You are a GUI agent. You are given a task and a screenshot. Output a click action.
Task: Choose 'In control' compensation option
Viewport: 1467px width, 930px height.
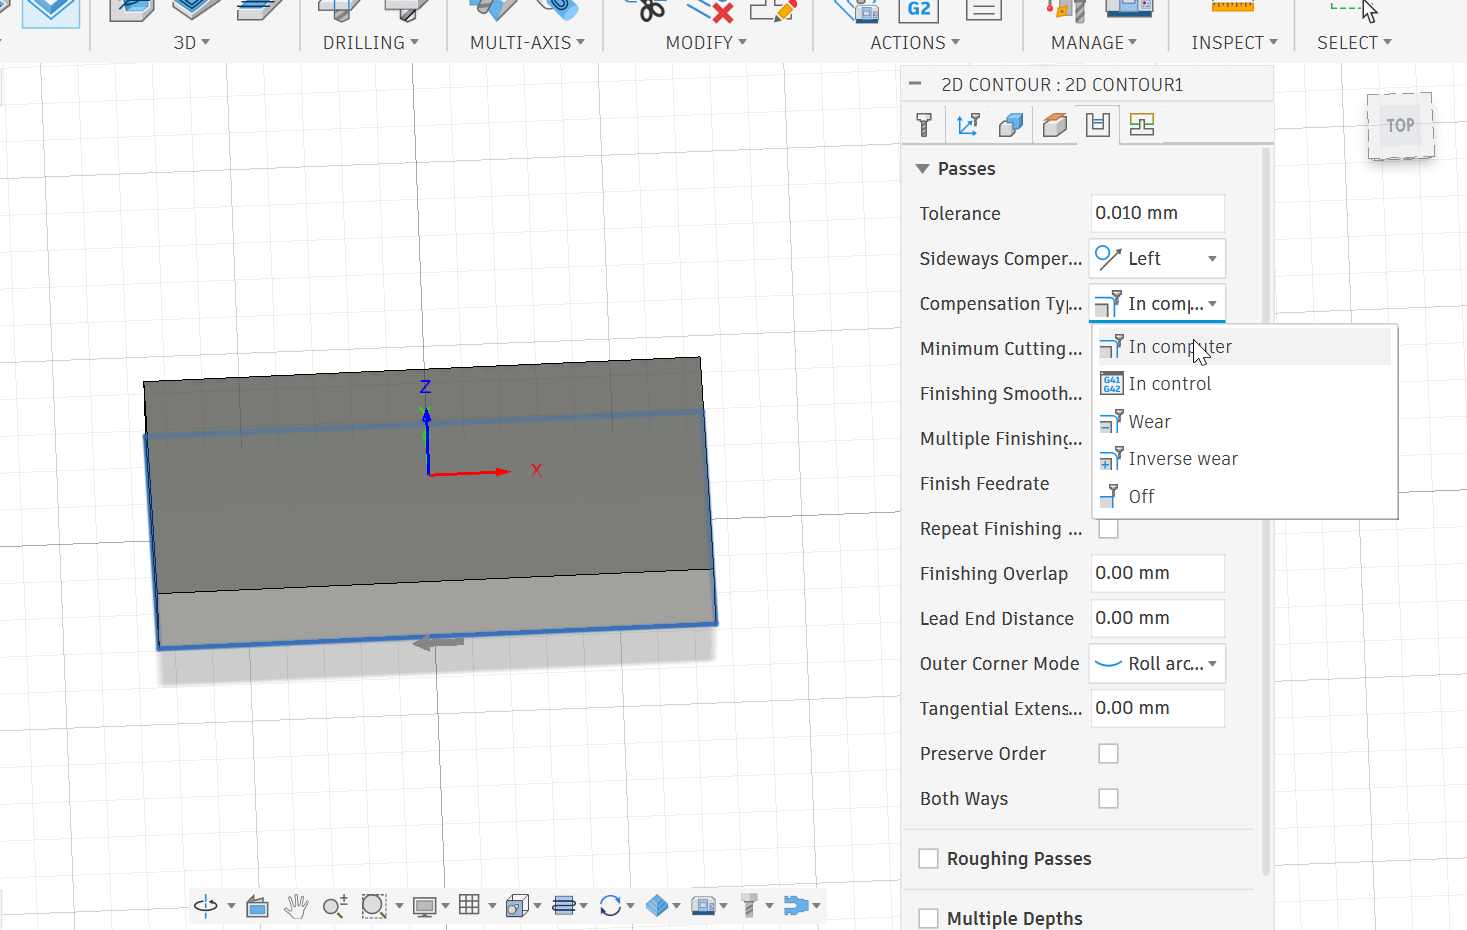click(1244, 384)
